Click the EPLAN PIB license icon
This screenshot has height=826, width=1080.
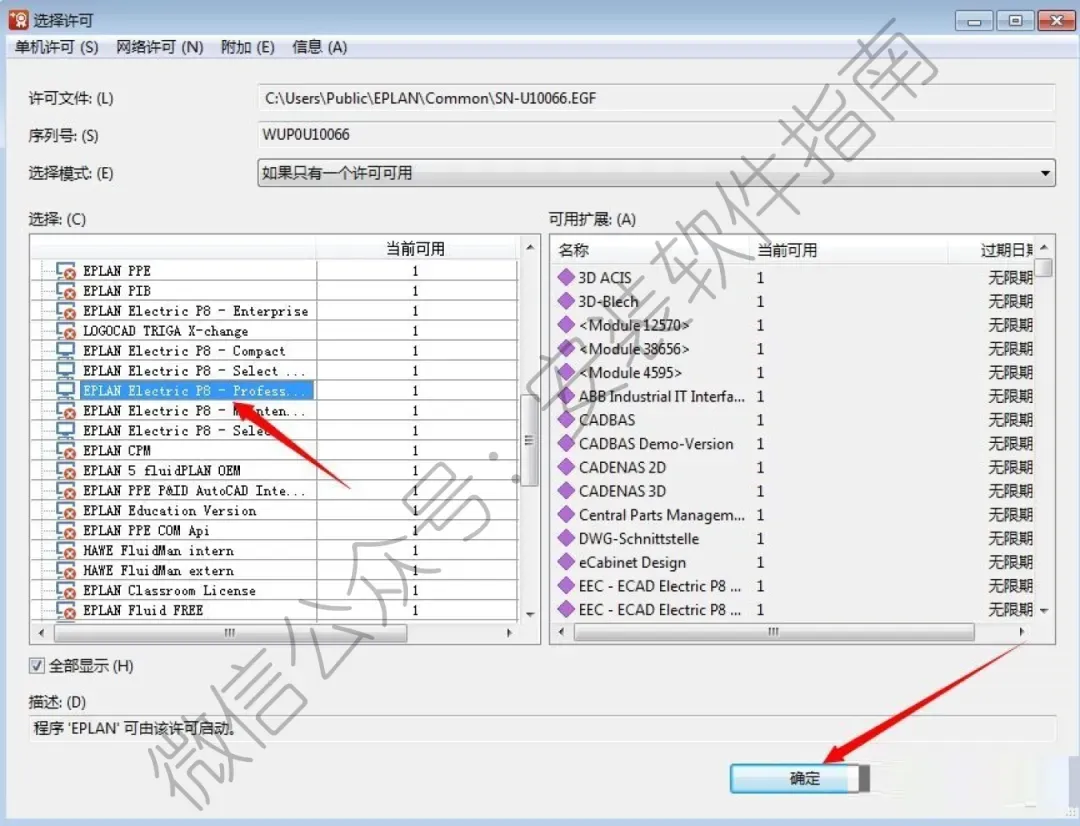[66, 291]
